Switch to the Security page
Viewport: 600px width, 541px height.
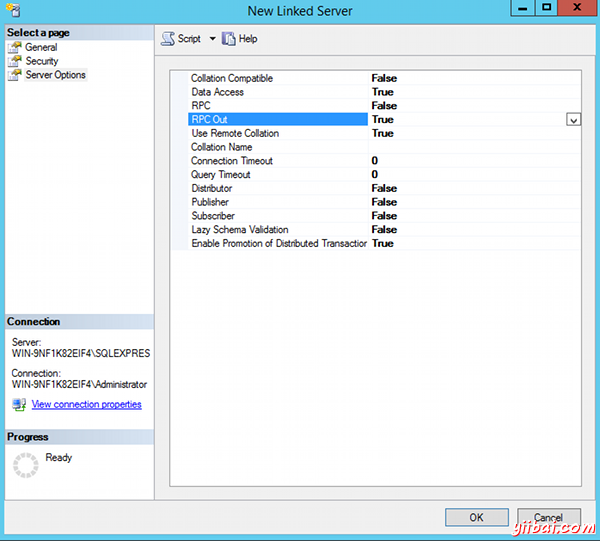(42, 61)
